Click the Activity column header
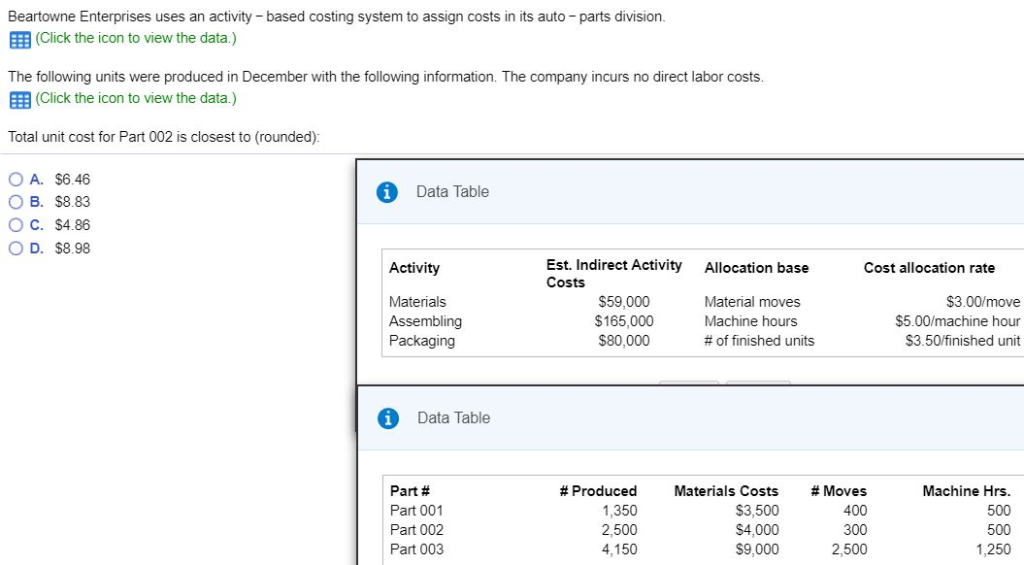The width and height of the screenshot is (1024, 565). click(414, 268)
